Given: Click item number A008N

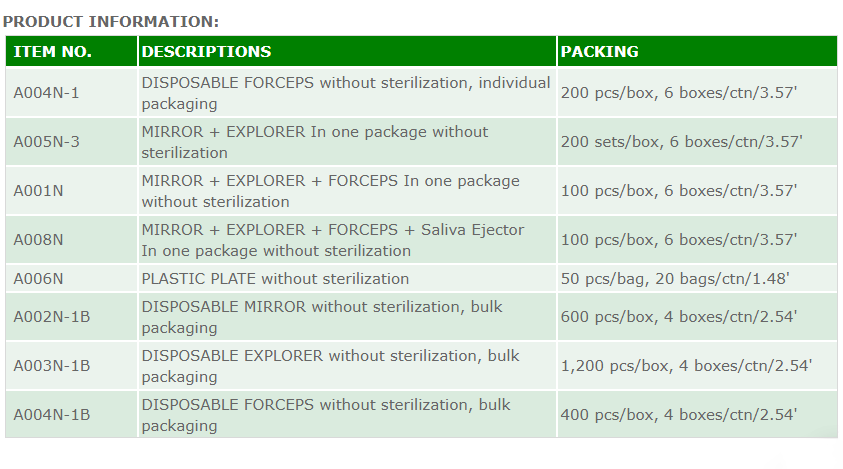Looking at the screenshot, I should click(38, 240).
